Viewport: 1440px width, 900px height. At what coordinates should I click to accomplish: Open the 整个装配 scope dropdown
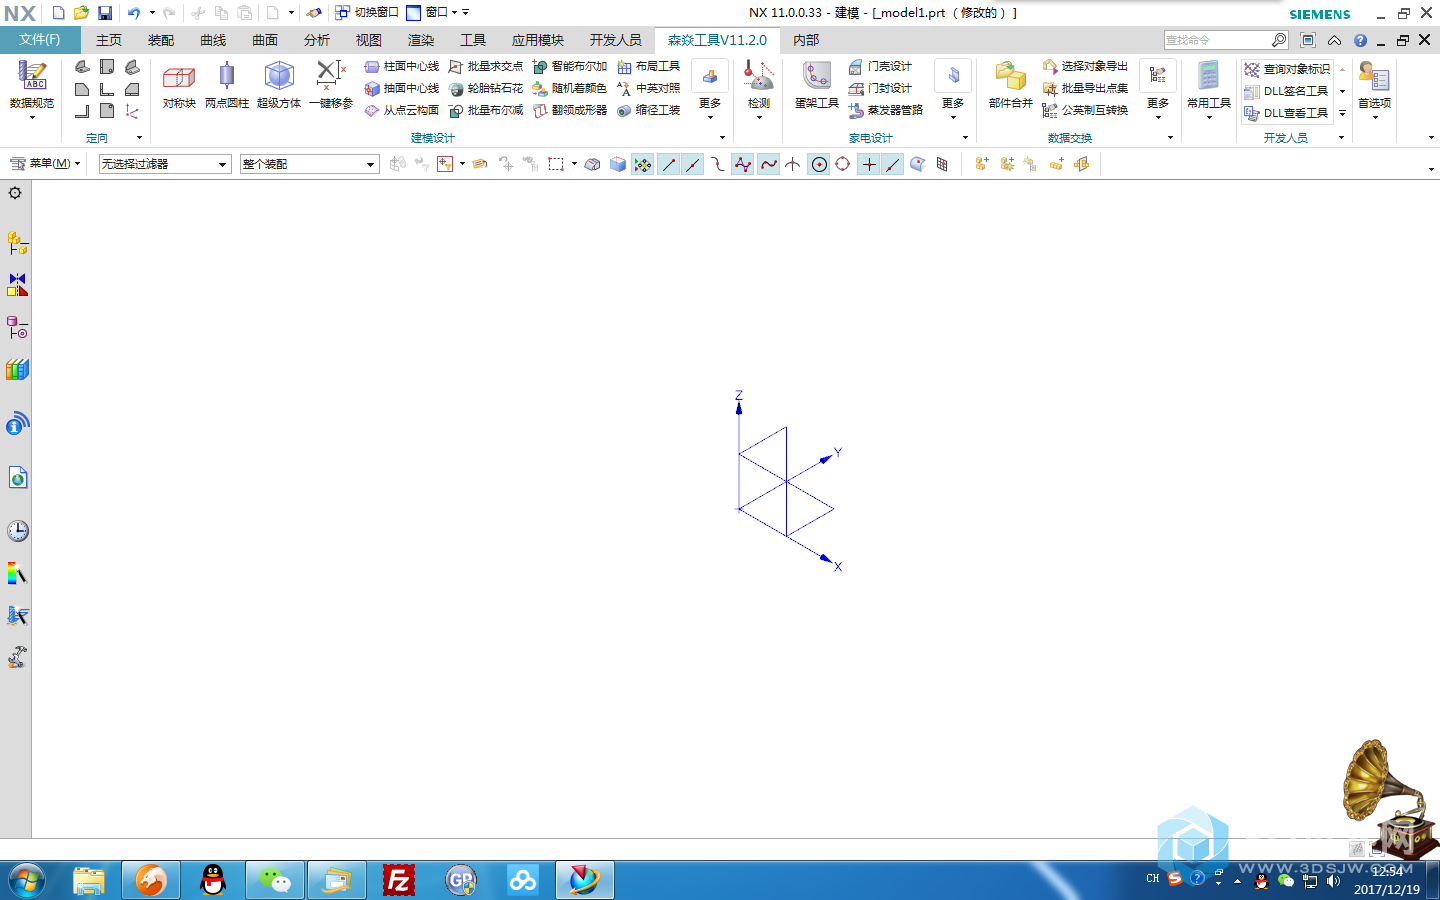(x=310, y=164)
